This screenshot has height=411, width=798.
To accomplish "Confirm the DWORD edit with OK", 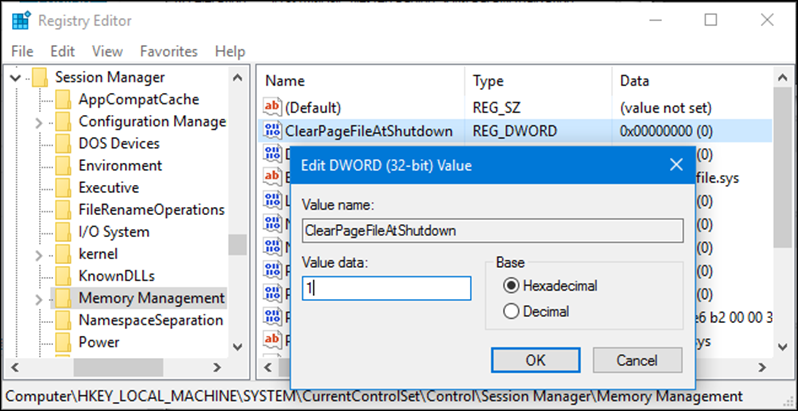I will (535, 360).
